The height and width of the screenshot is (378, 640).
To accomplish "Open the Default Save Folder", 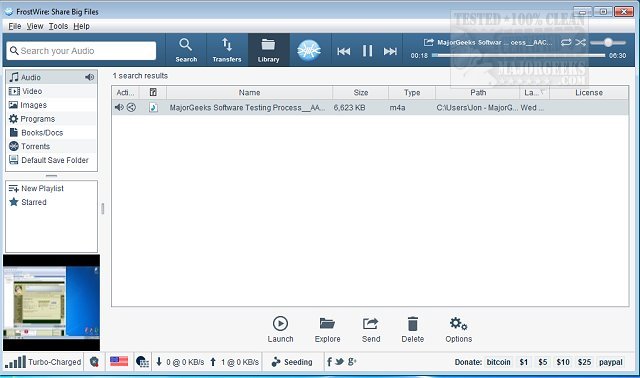I will pyautogui.click(x=51, y=160).
